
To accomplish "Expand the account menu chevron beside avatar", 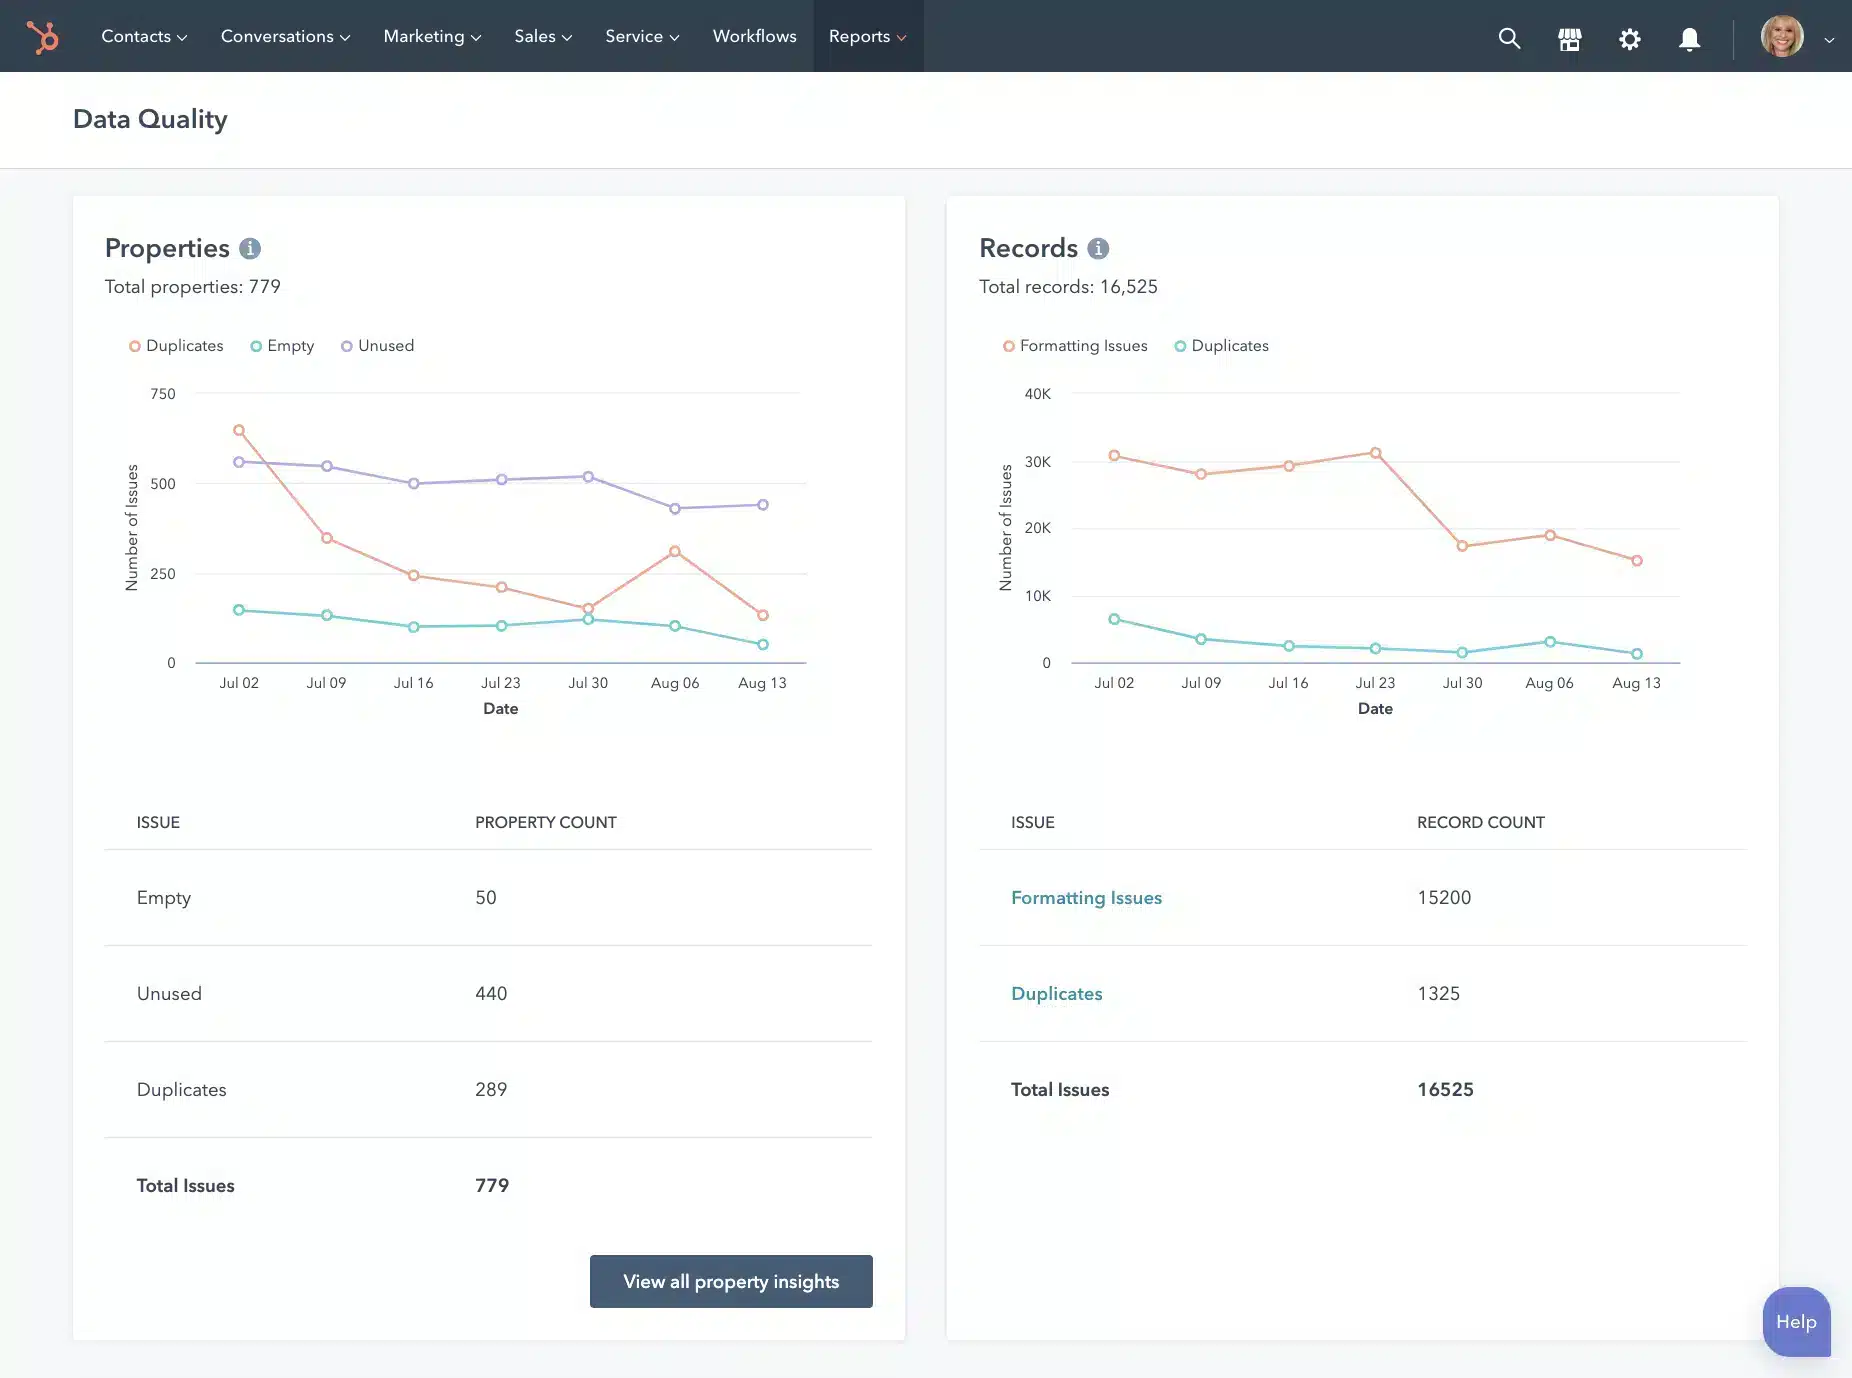I will point(1829,40).
